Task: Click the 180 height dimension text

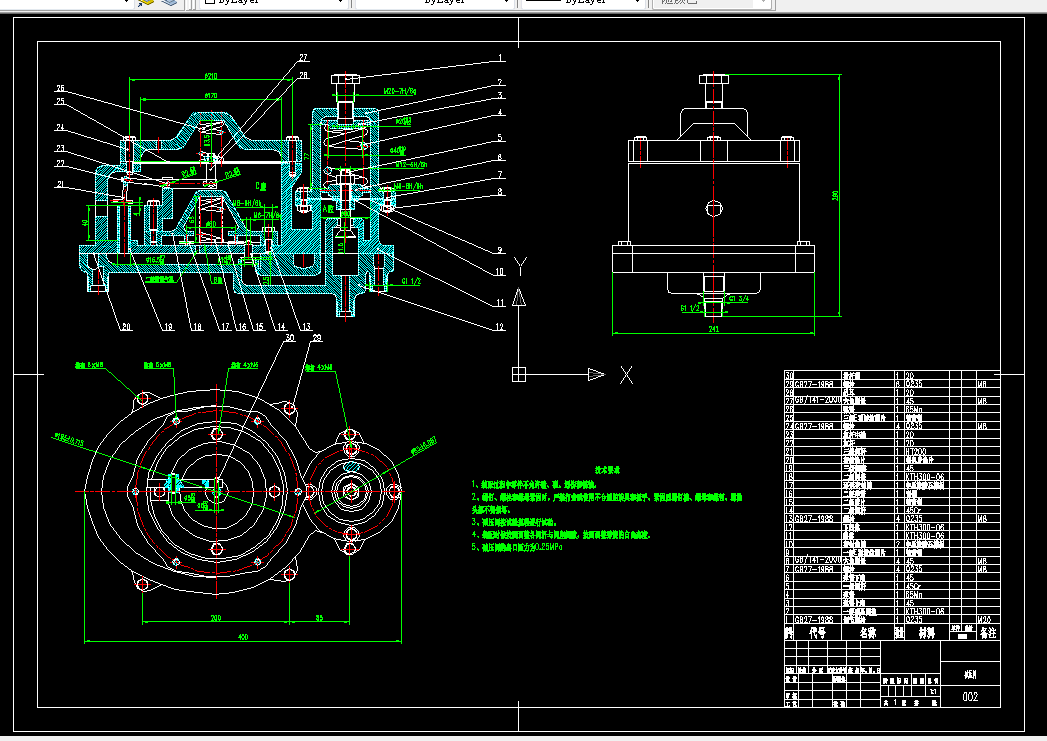Action: pyautogui.click(x=835, y=196)
